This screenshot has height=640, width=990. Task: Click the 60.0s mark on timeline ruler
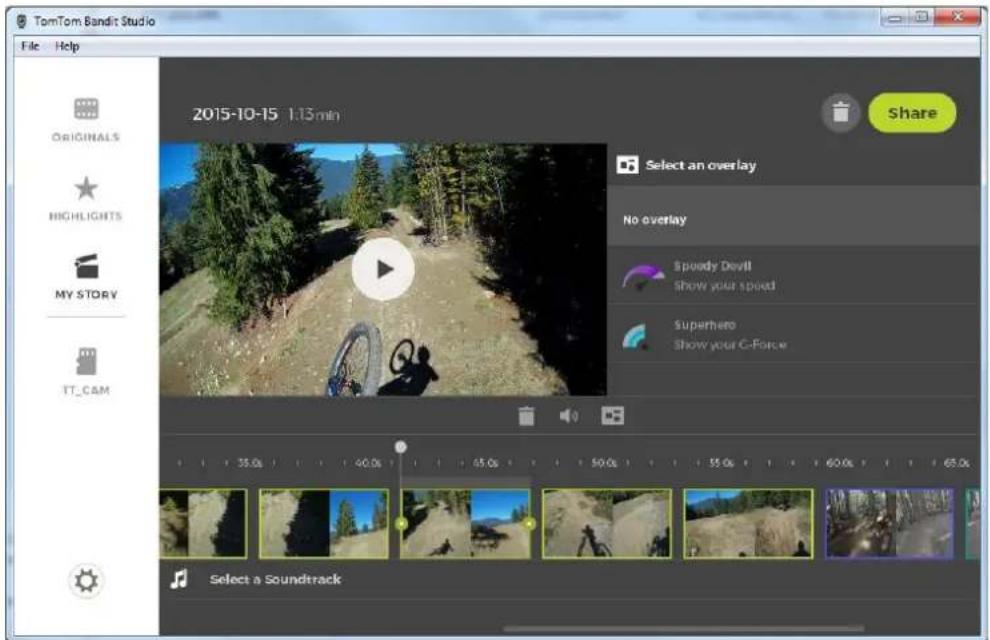(839, 463)
